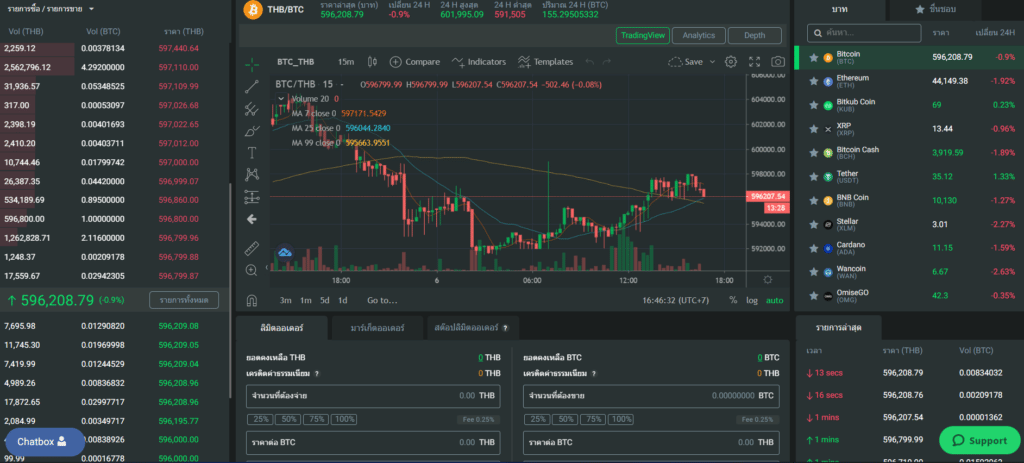
Task: Open the Indicators dialog
Action: point(479,62)
